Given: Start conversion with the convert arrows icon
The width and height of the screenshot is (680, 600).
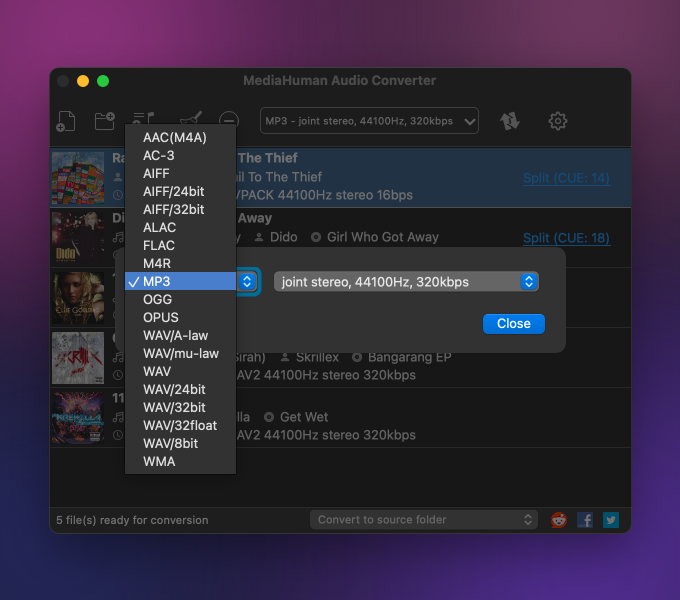Looking at the screenshot, I should pos(510,121).
